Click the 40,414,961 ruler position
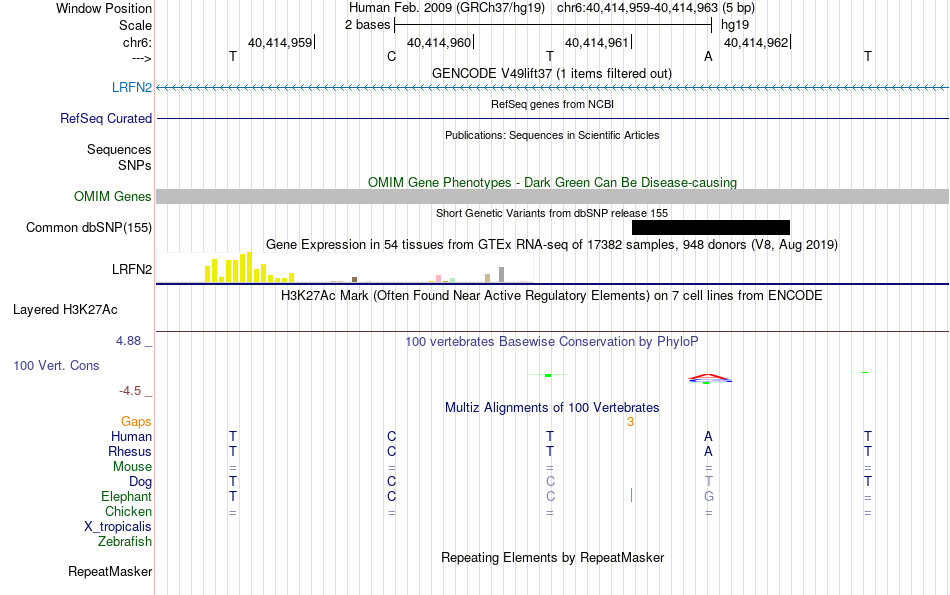The height and width of the screenshot is (595, 950). [597, 42]
